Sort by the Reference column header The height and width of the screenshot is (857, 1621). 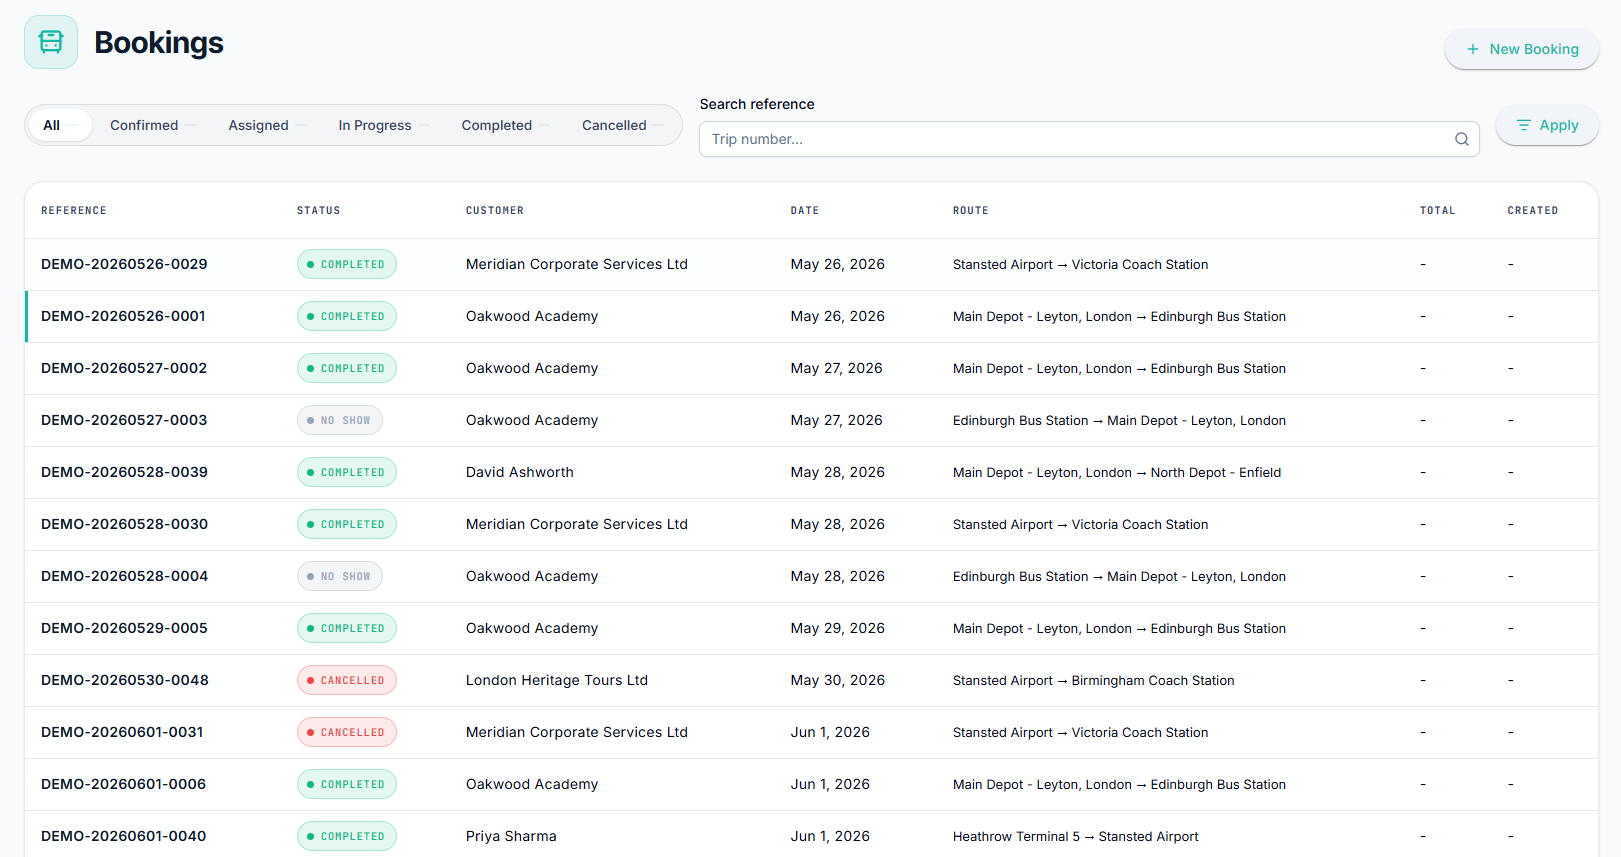(74, 210)
